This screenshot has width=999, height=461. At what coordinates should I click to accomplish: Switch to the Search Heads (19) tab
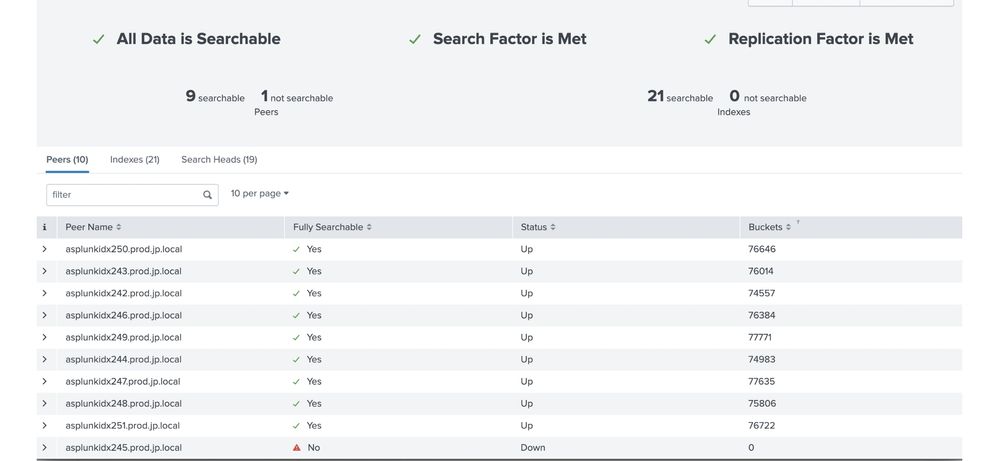219,160
